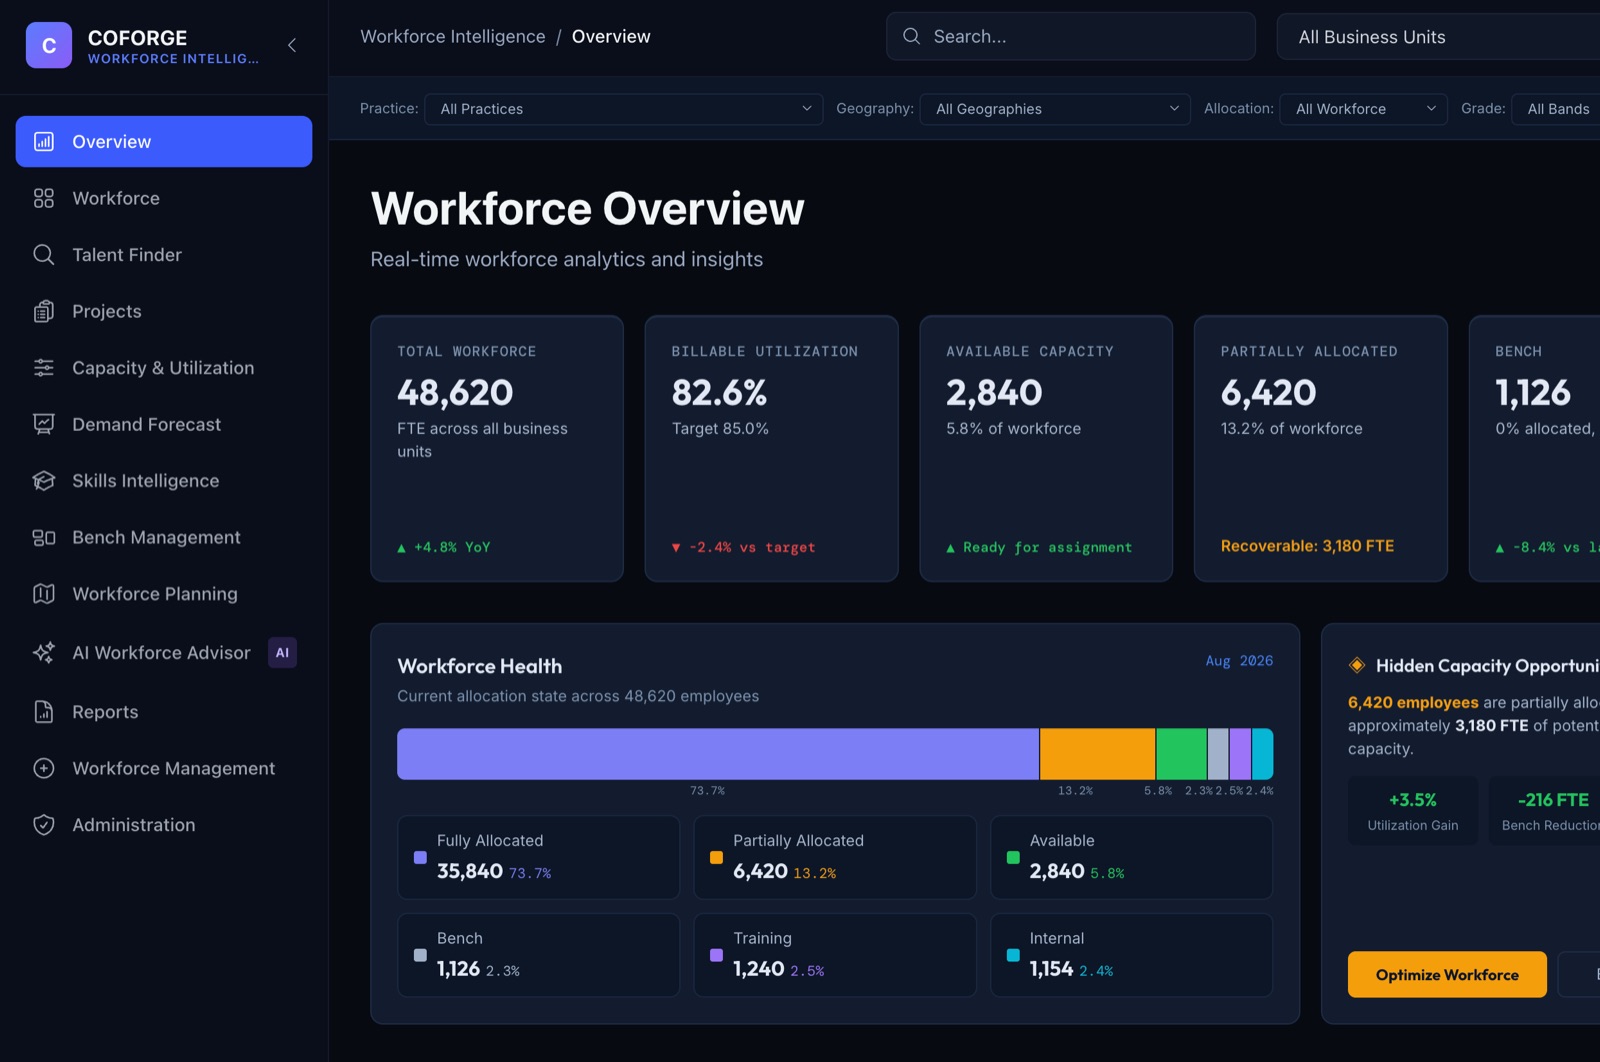Open the Reports section
The width and height of the screenshot is (1600, 1062).
click(164, 712)
